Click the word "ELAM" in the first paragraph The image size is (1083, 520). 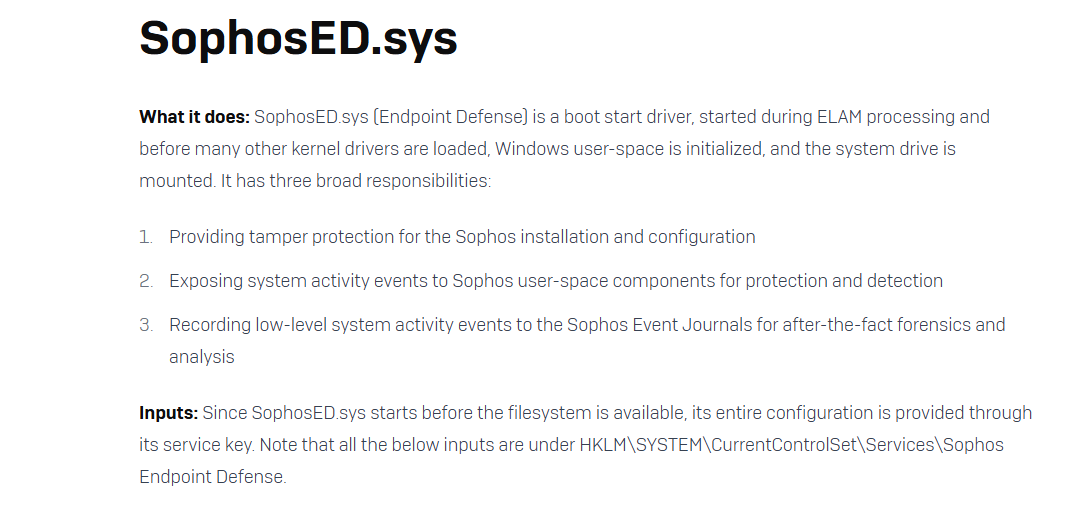(838, 117)
